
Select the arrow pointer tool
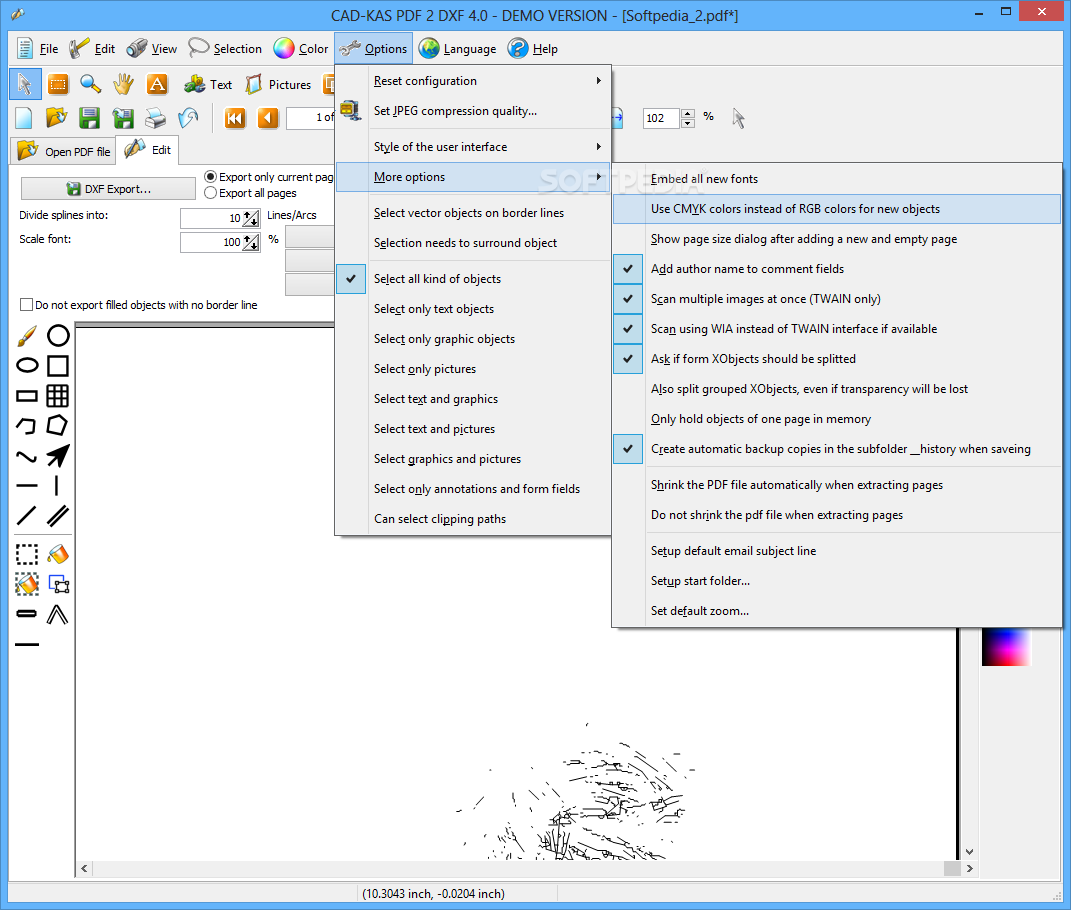pos(25,84)
